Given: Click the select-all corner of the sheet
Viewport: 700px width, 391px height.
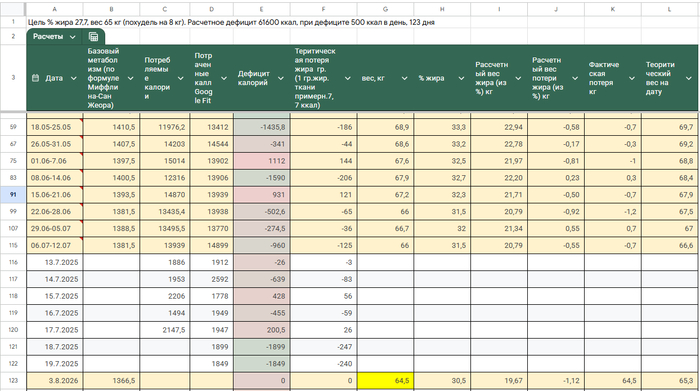Looking at the screenshot, I should [12, 9].
